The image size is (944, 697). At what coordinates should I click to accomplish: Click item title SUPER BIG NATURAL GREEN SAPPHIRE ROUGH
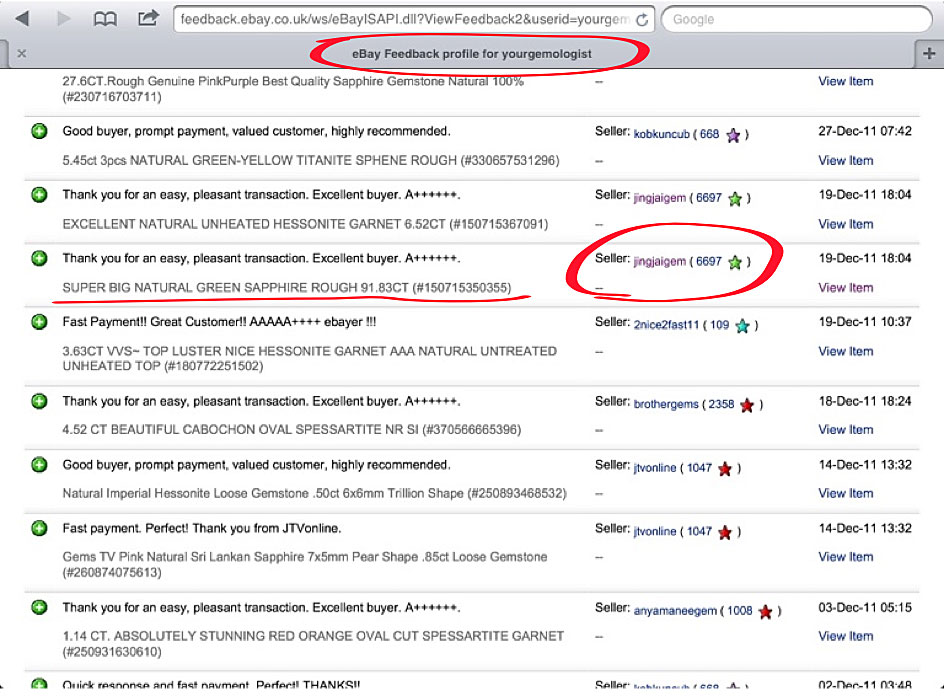coord(287,288)
